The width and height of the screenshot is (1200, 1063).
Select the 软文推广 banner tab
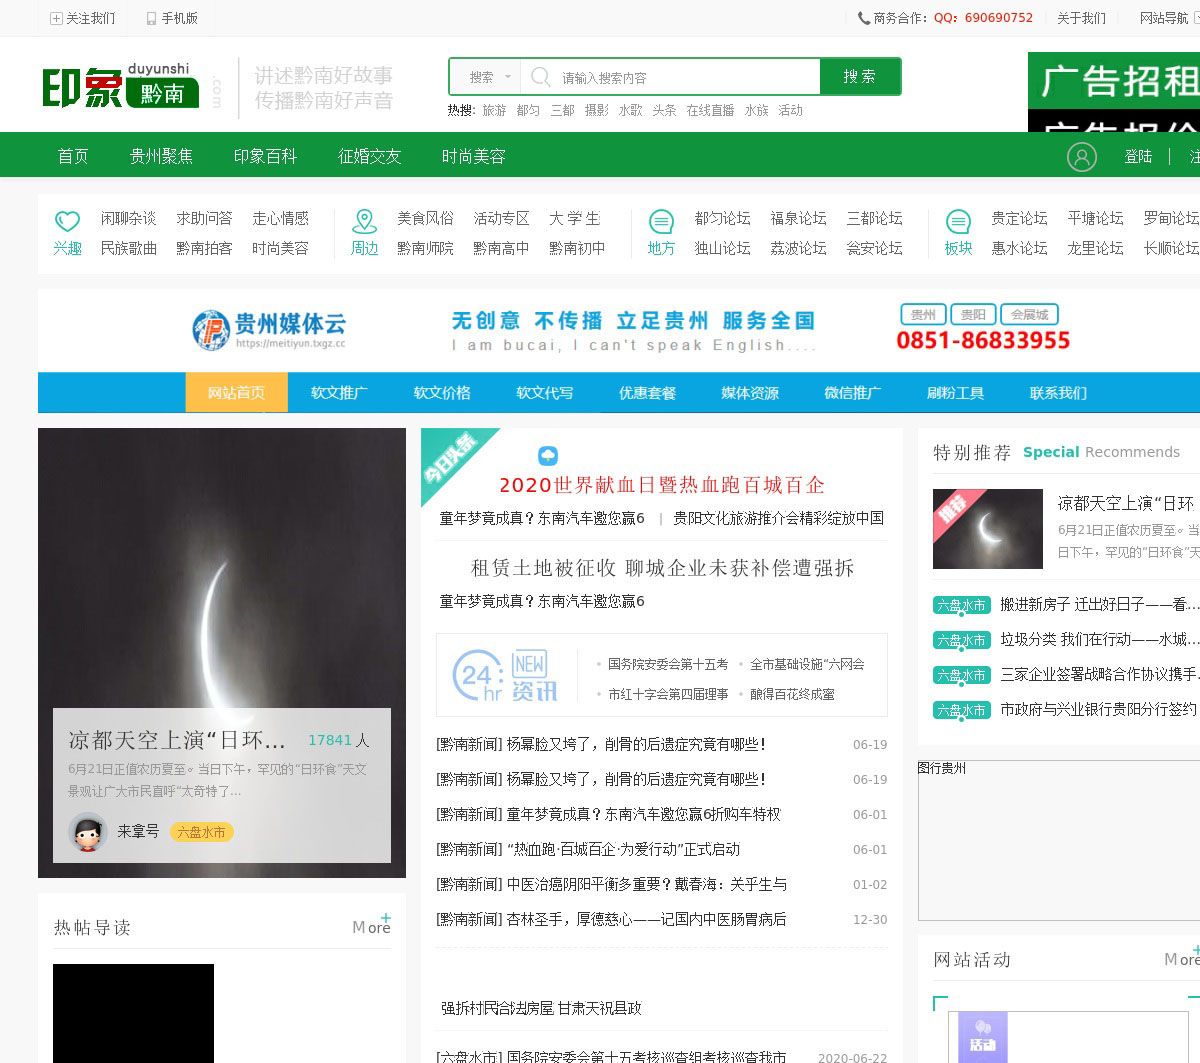pos(339,393)
